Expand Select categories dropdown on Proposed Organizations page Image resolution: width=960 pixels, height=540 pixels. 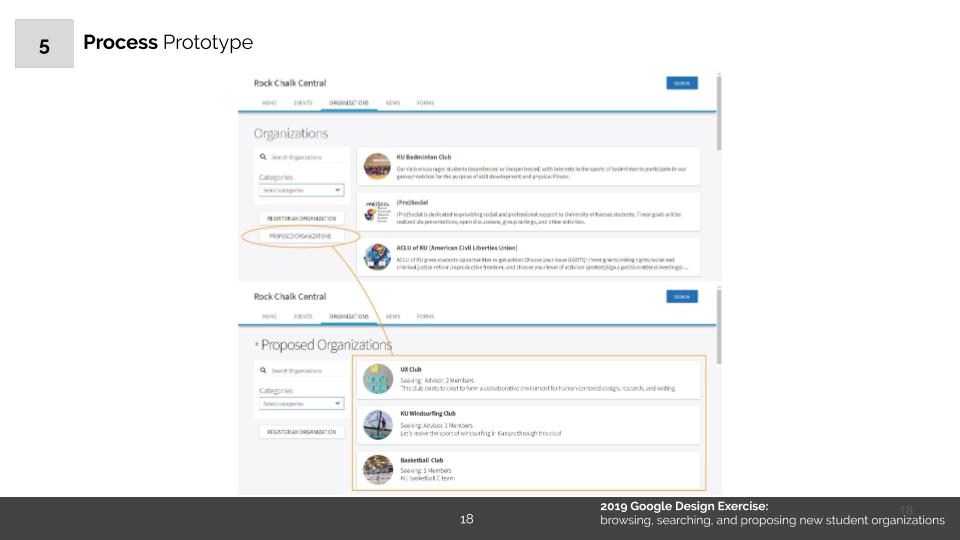(300, 403)
